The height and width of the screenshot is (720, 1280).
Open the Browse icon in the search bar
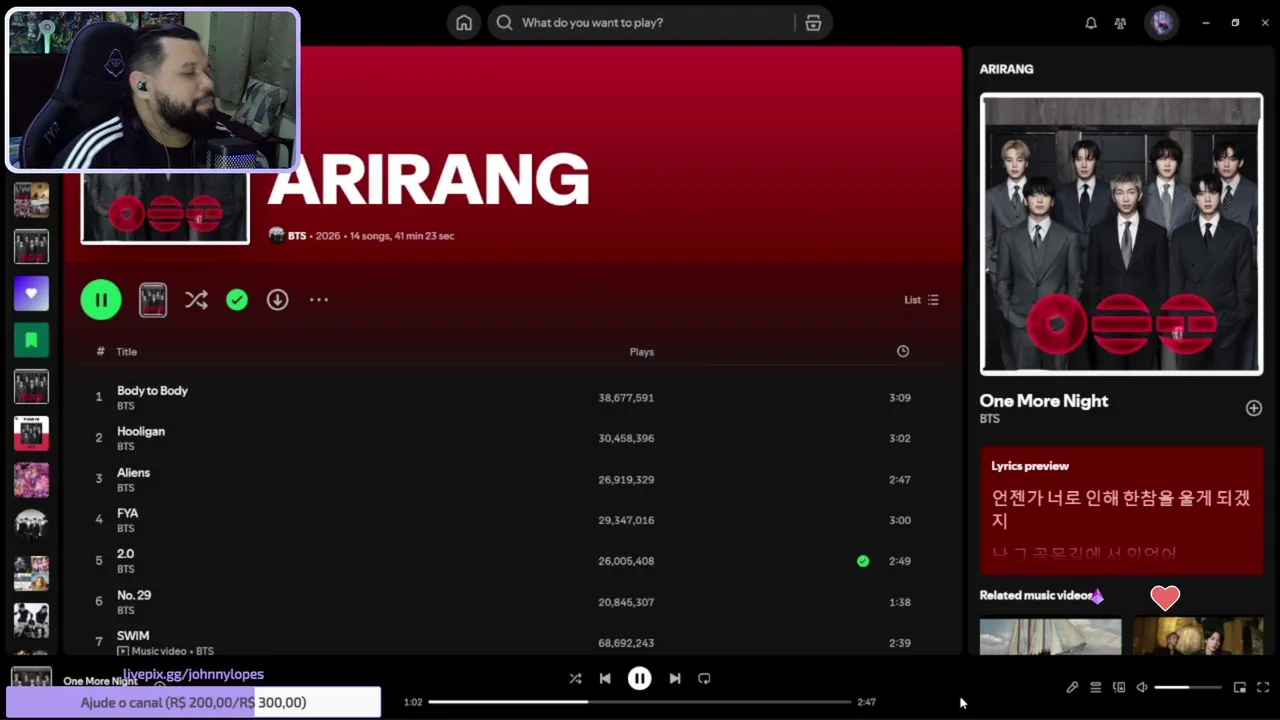click(813, 23)
